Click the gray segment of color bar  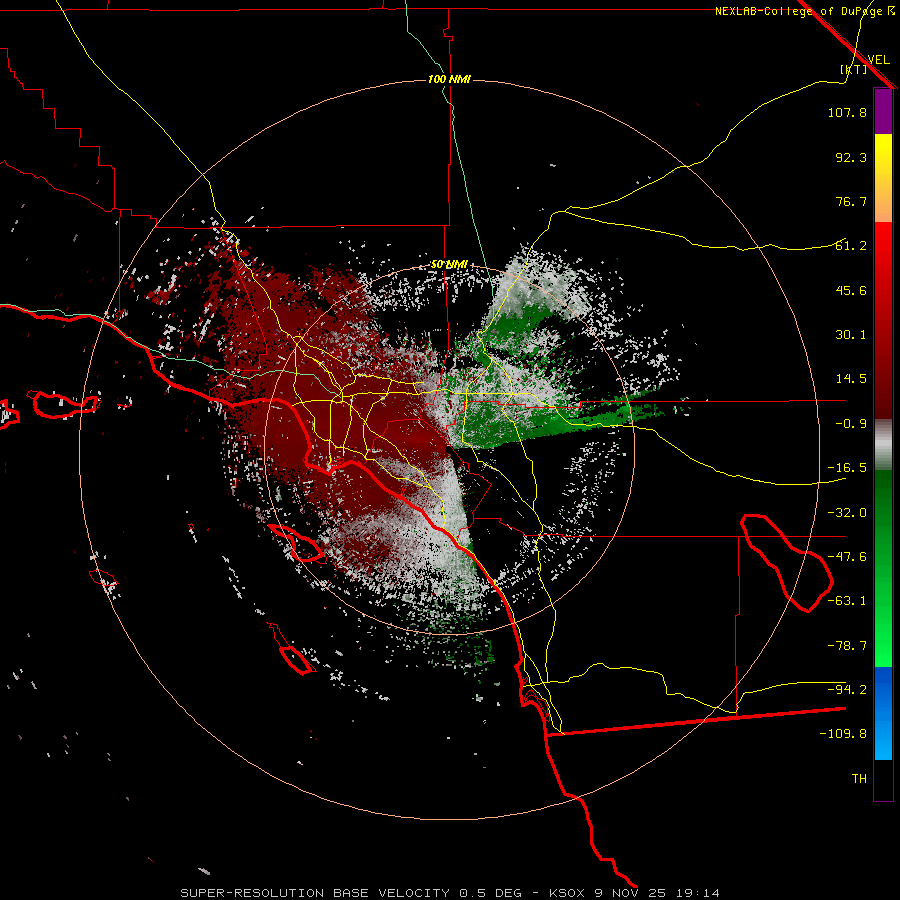coord(883,445)
